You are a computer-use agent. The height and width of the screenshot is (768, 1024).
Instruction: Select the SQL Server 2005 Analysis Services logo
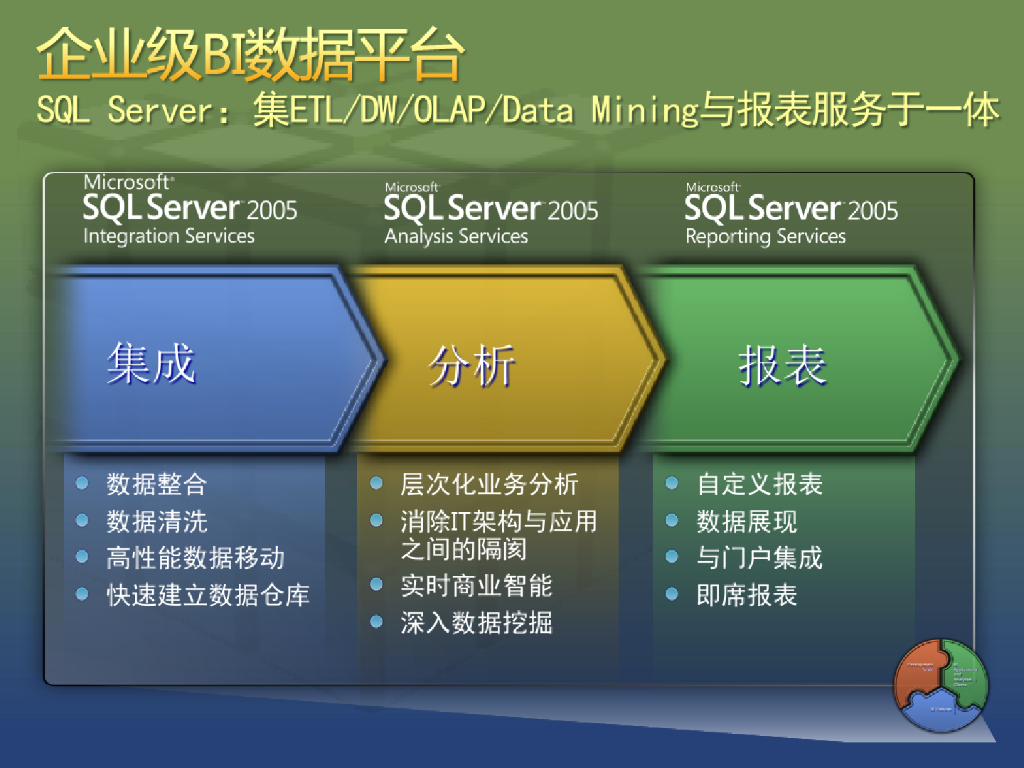[491, 214]
